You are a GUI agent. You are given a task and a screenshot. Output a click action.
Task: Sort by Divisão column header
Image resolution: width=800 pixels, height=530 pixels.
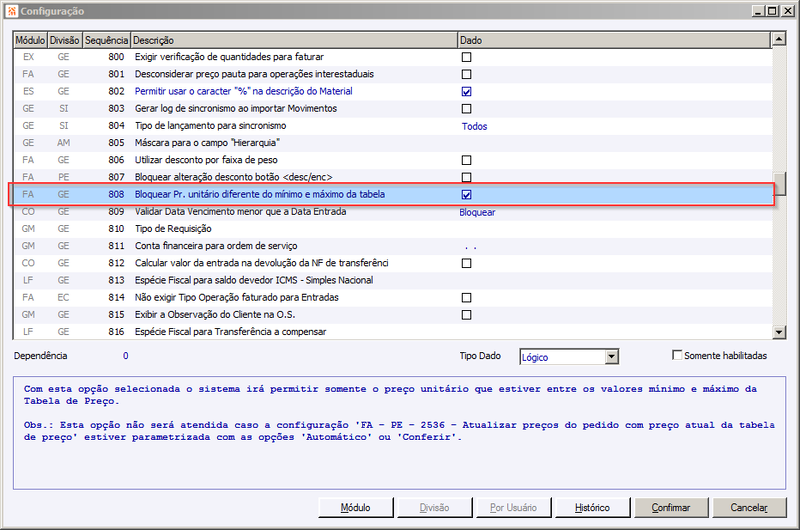click(65, 40)
